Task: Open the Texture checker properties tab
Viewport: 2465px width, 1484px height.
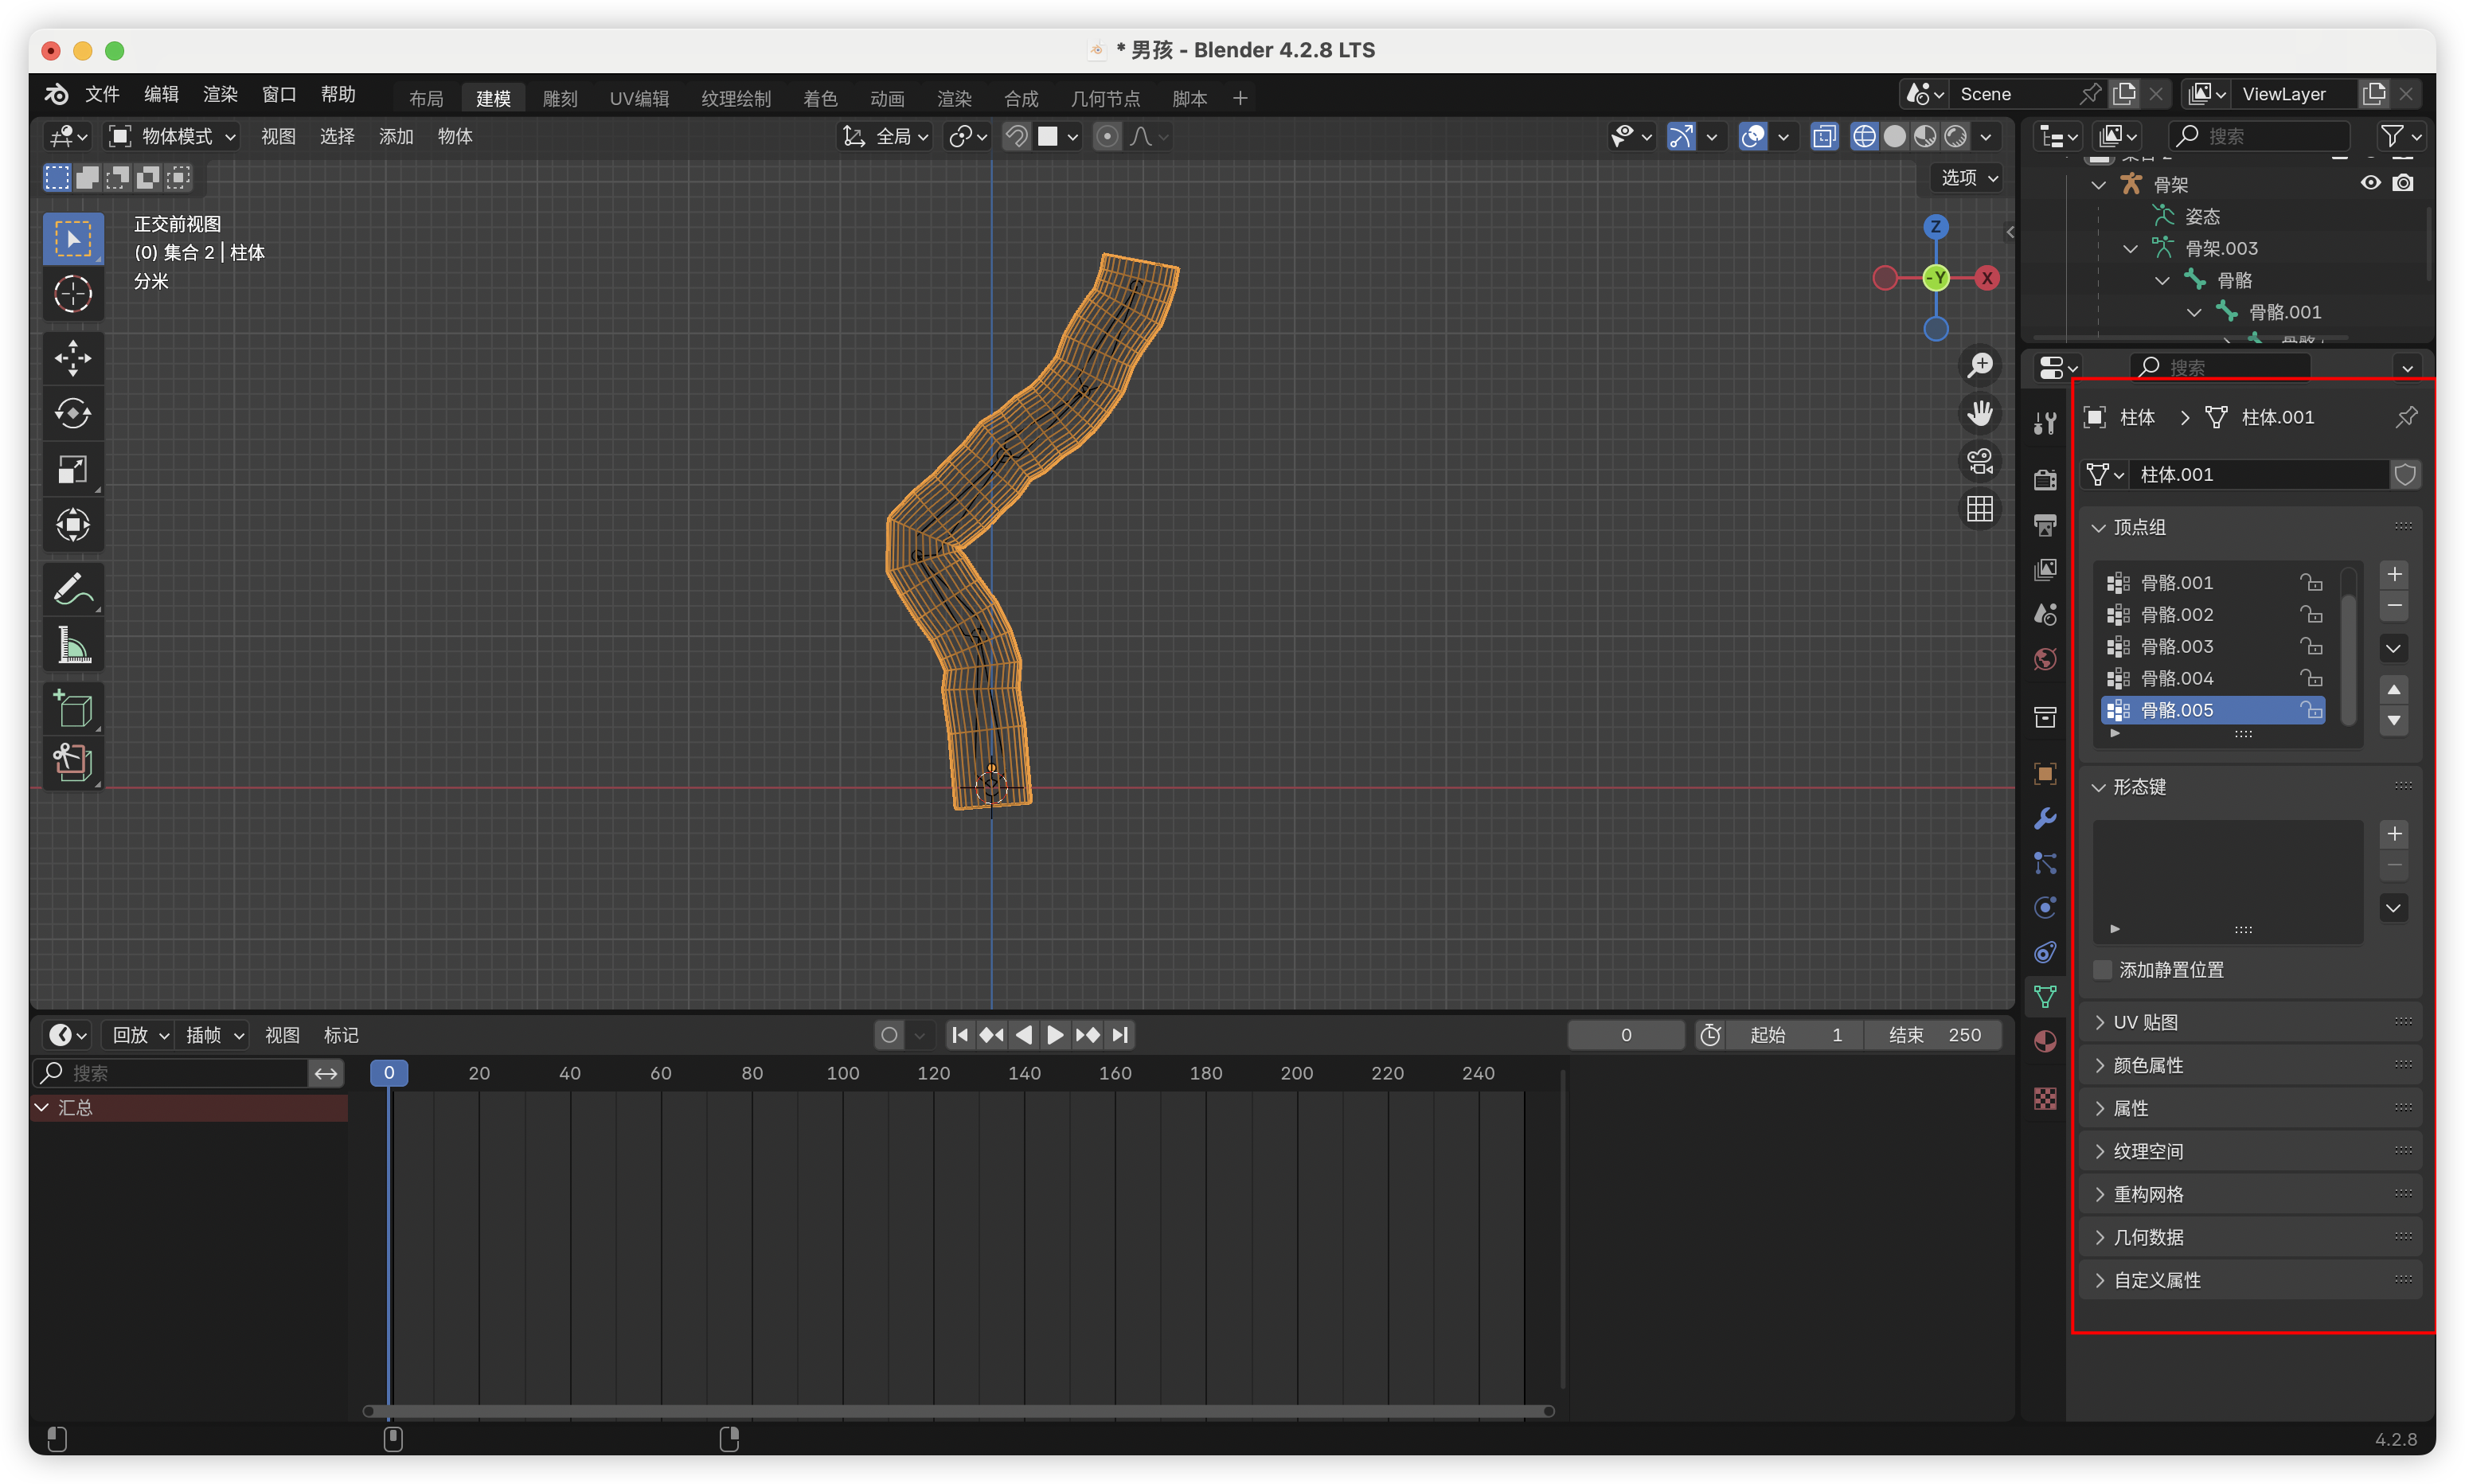Action: (x=2045, y=1098)
